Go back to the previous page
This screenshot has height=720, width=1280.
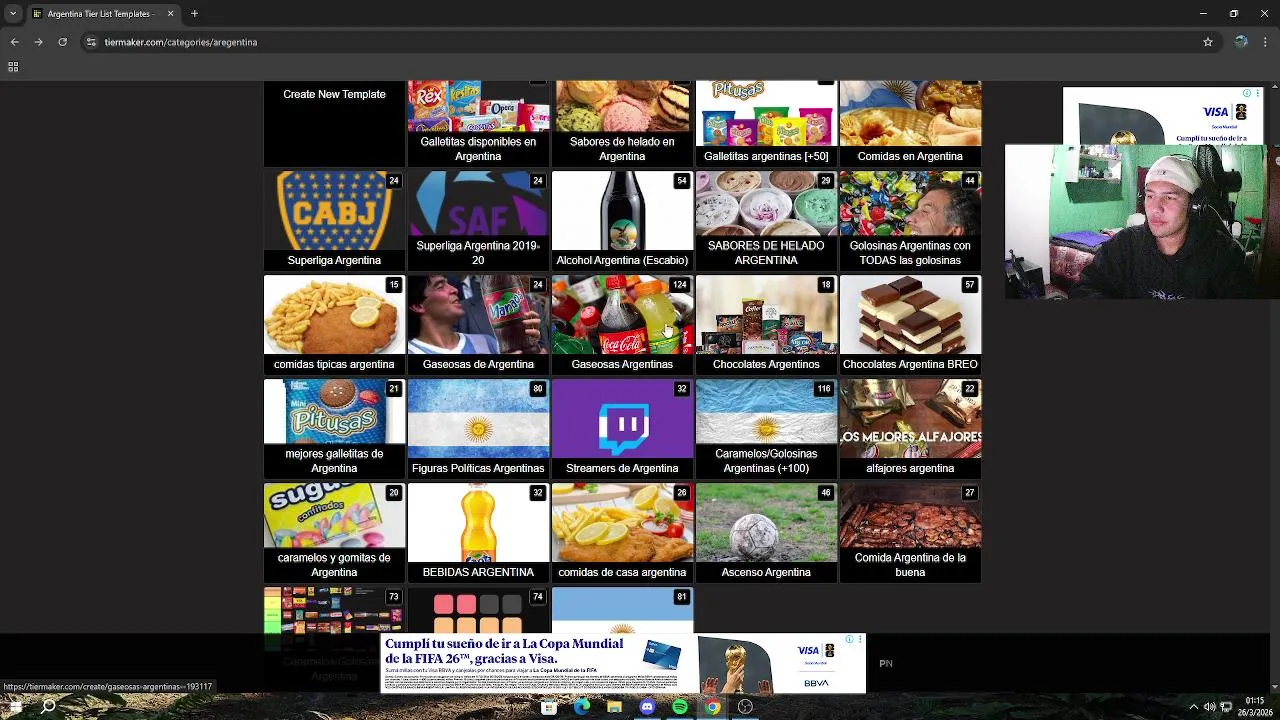14,42
